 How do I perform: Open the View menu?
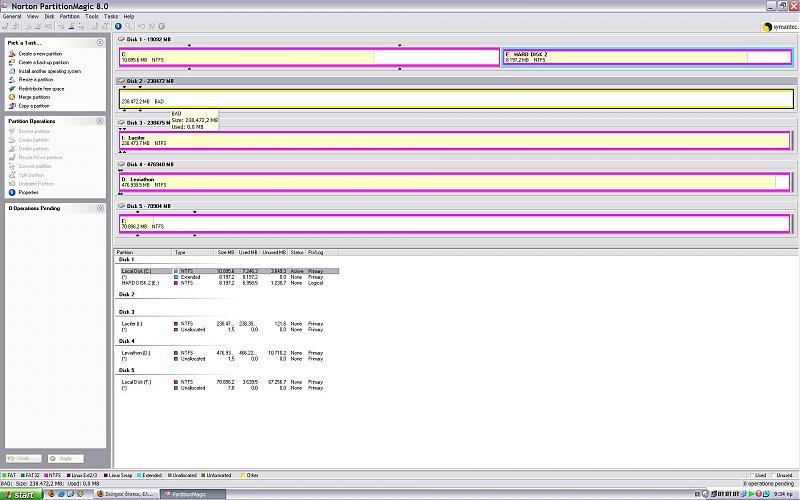point(33,16)
